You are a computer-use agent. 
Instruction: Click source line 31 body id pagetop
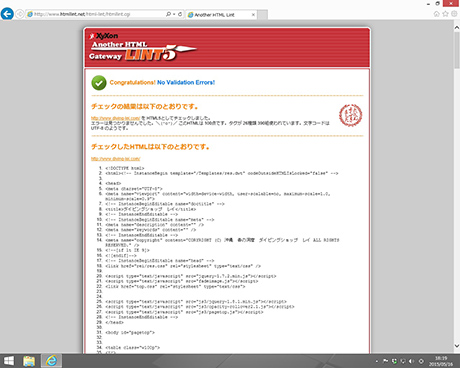(130, 332)
